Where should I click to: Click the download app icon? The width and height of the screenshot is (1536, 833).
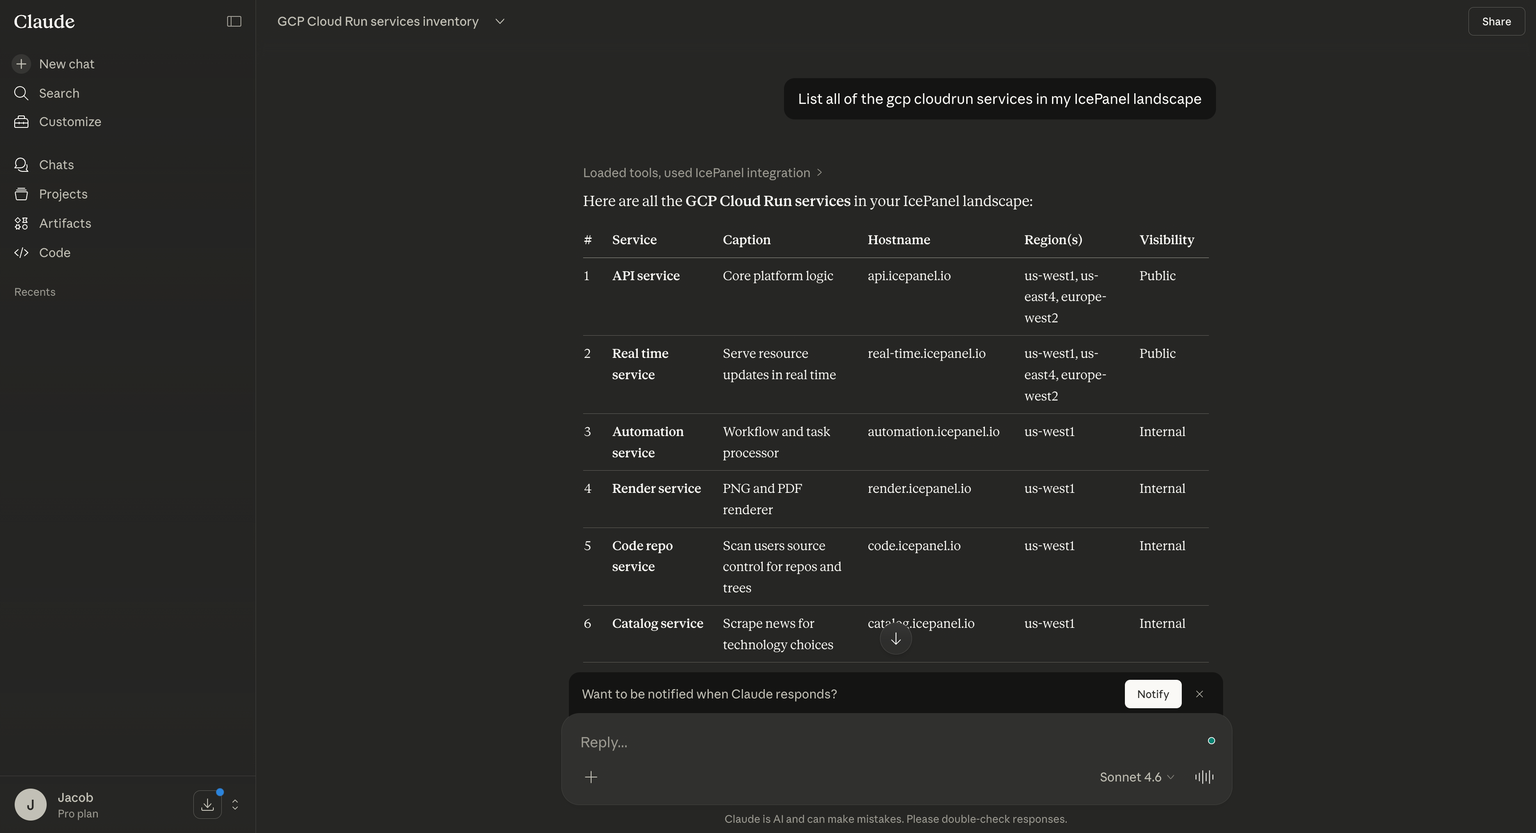[207, 804]
